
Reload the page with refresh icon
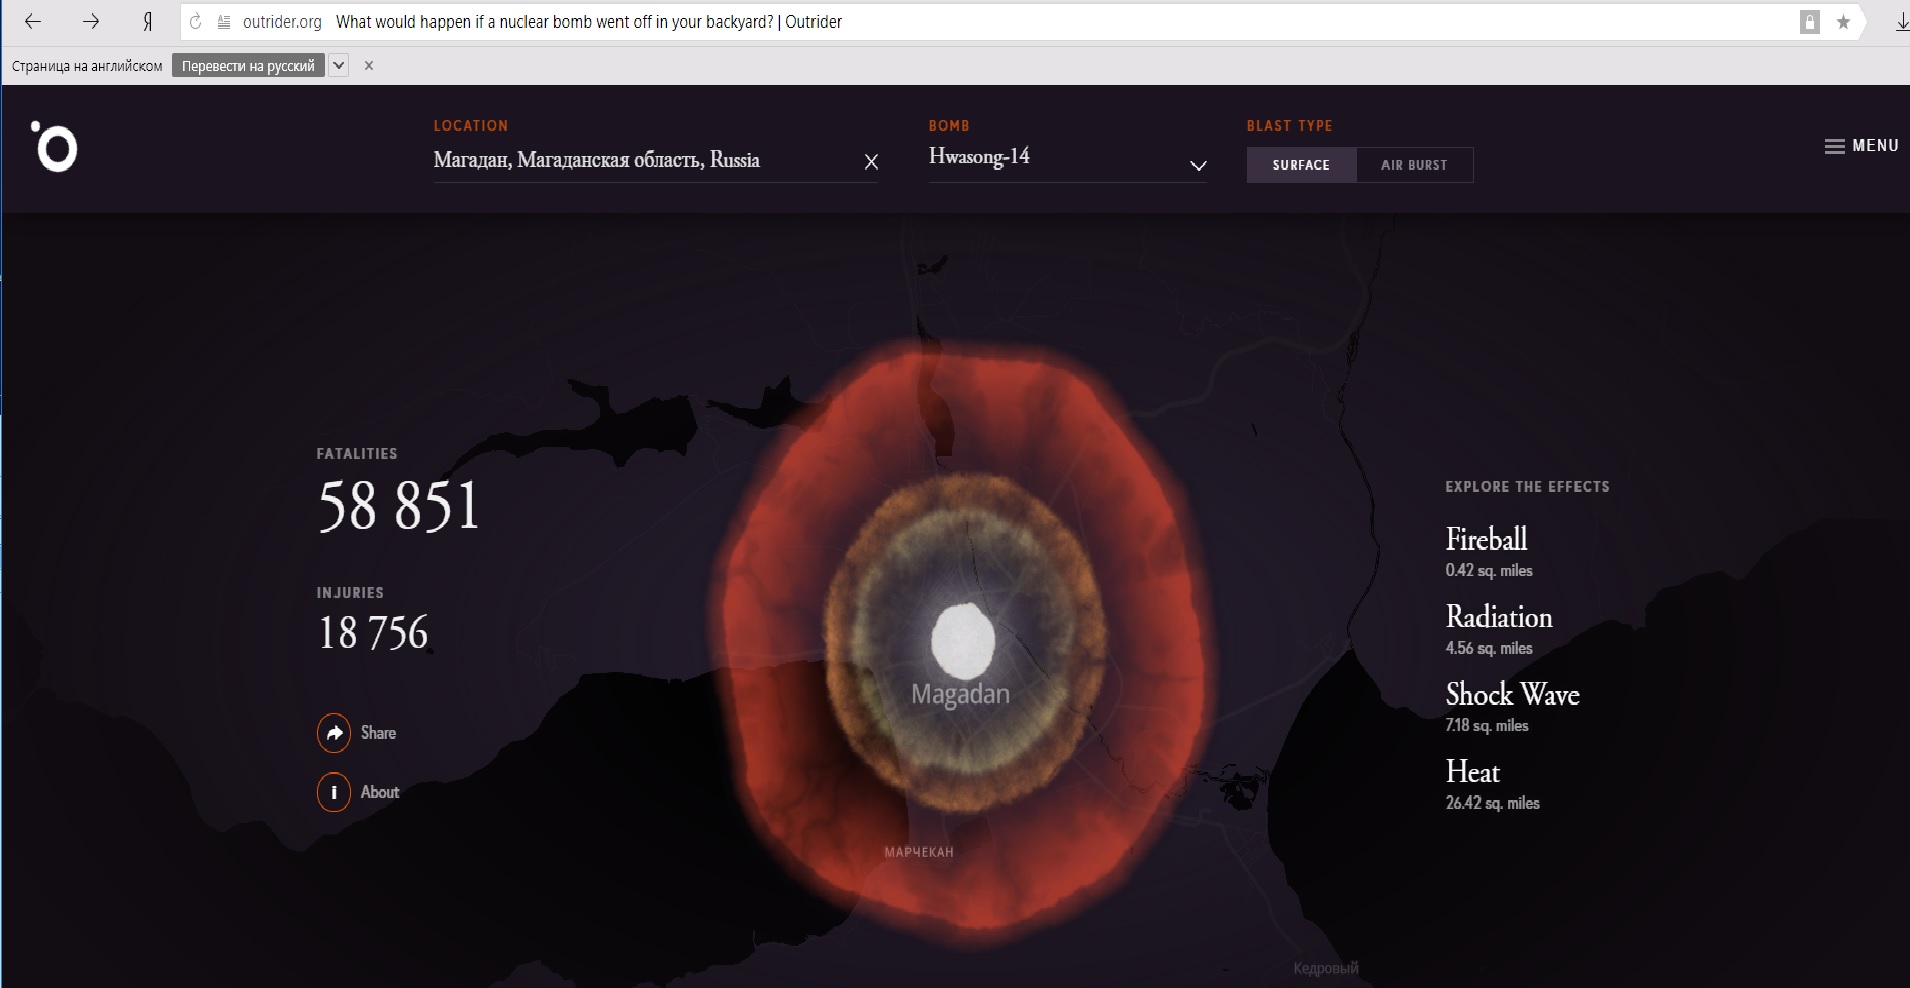click(x=196, y=22)
